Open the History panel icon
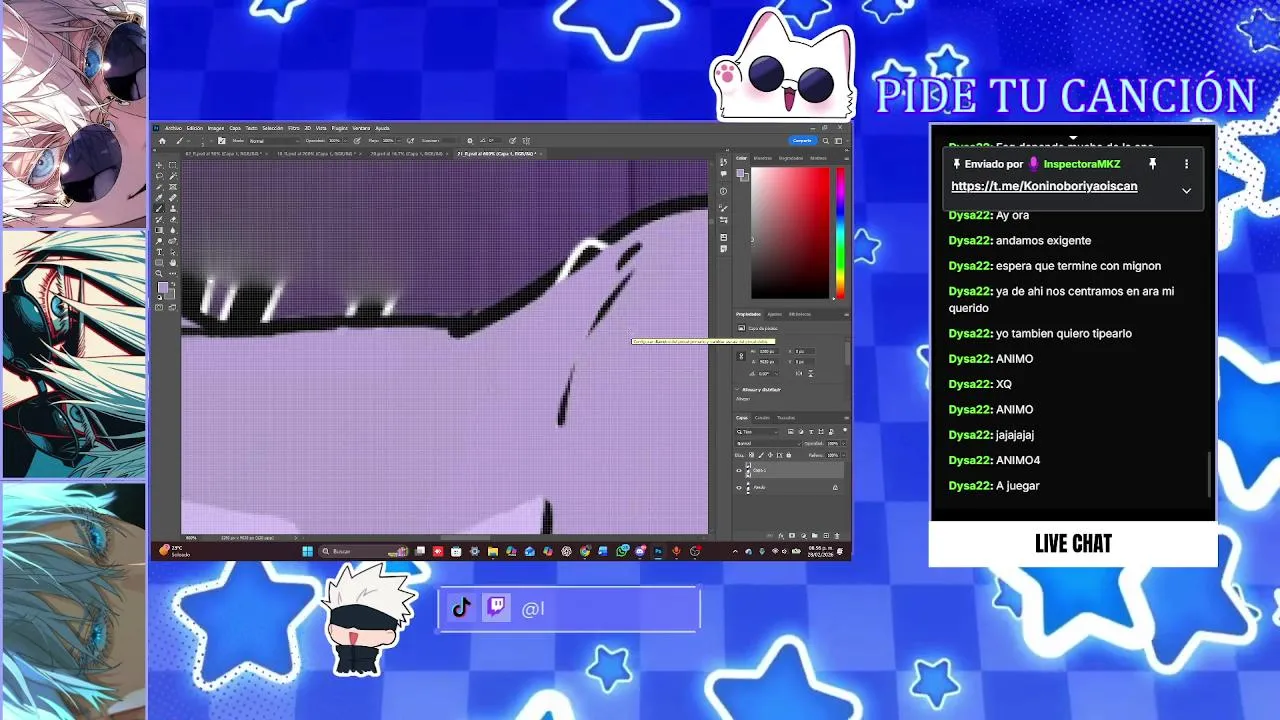 tap(723, 162)
